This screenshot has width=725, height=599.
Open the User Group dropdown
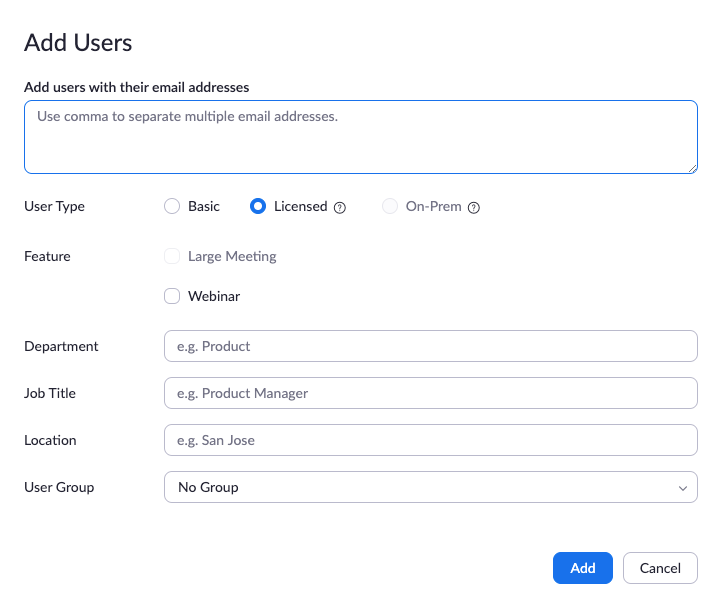point(430,487)
